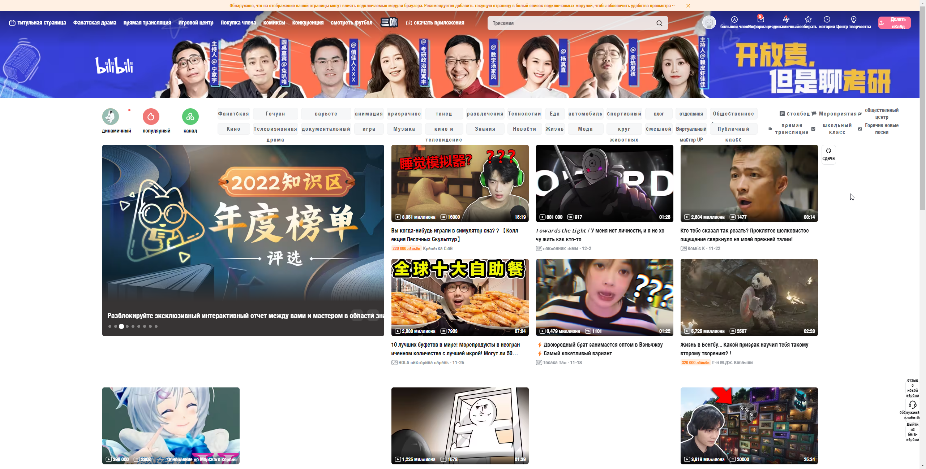This screenshot has width=926, height=469.
Task: Open the masked anime character video thumbnail
Action: pos(604,184)
